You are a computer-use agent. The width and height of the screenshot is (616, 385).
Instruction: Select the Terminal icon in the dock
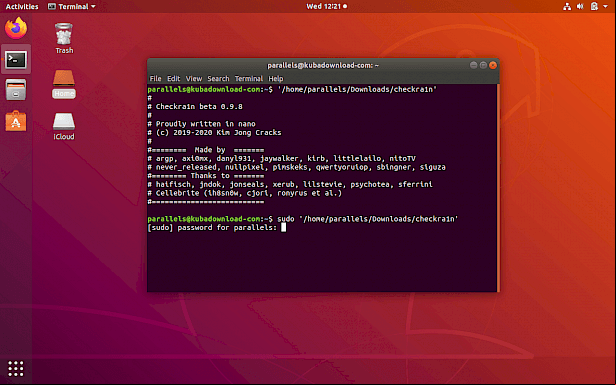[16, 60]
